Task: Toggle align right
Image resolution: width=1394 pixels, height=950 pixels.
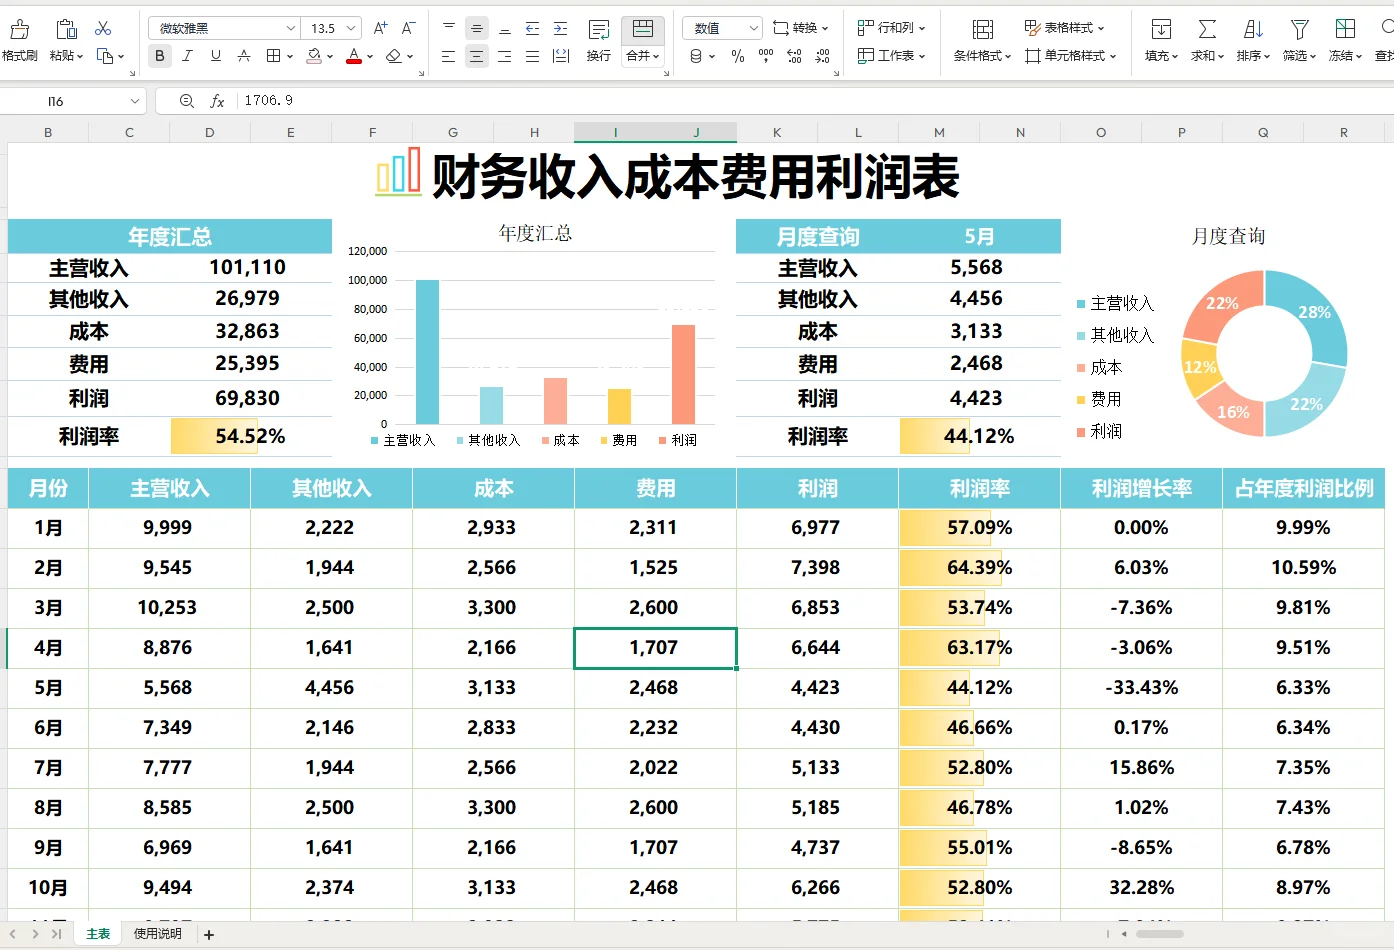Action: [x=505, y=56]
